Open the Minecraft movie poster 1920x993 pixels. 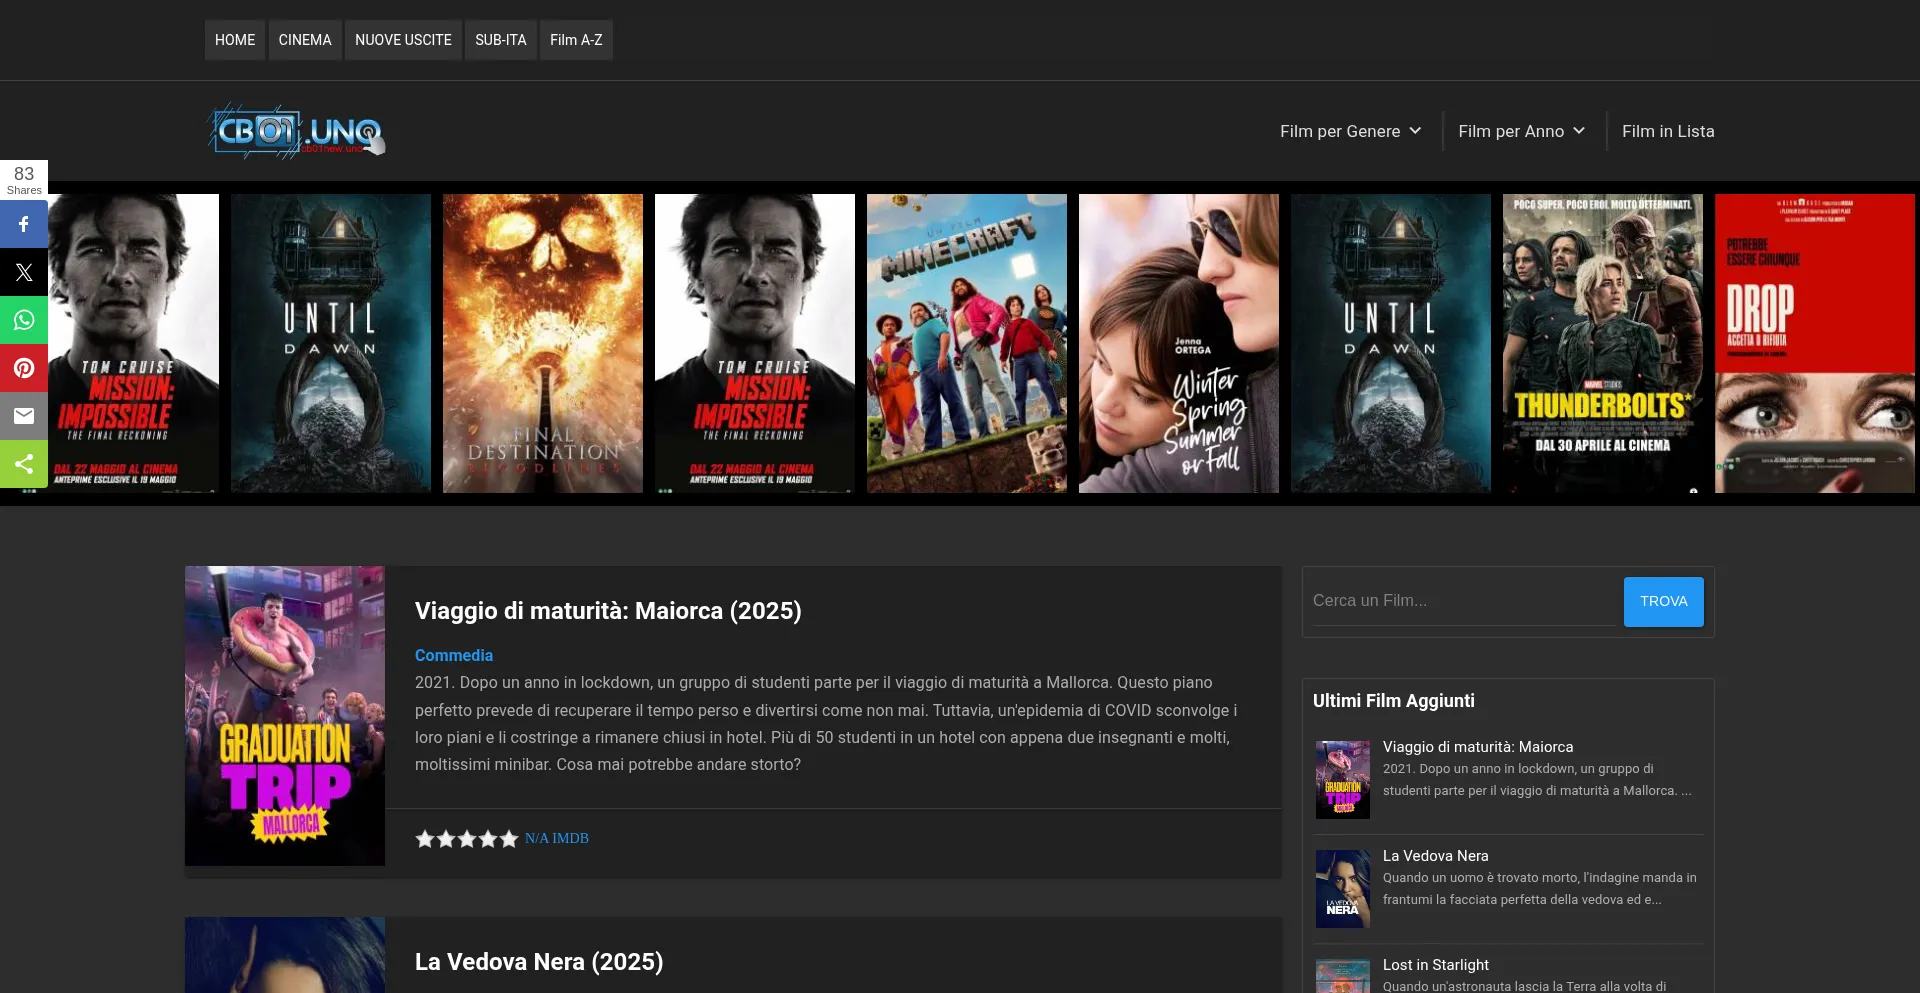coord(967,343)
